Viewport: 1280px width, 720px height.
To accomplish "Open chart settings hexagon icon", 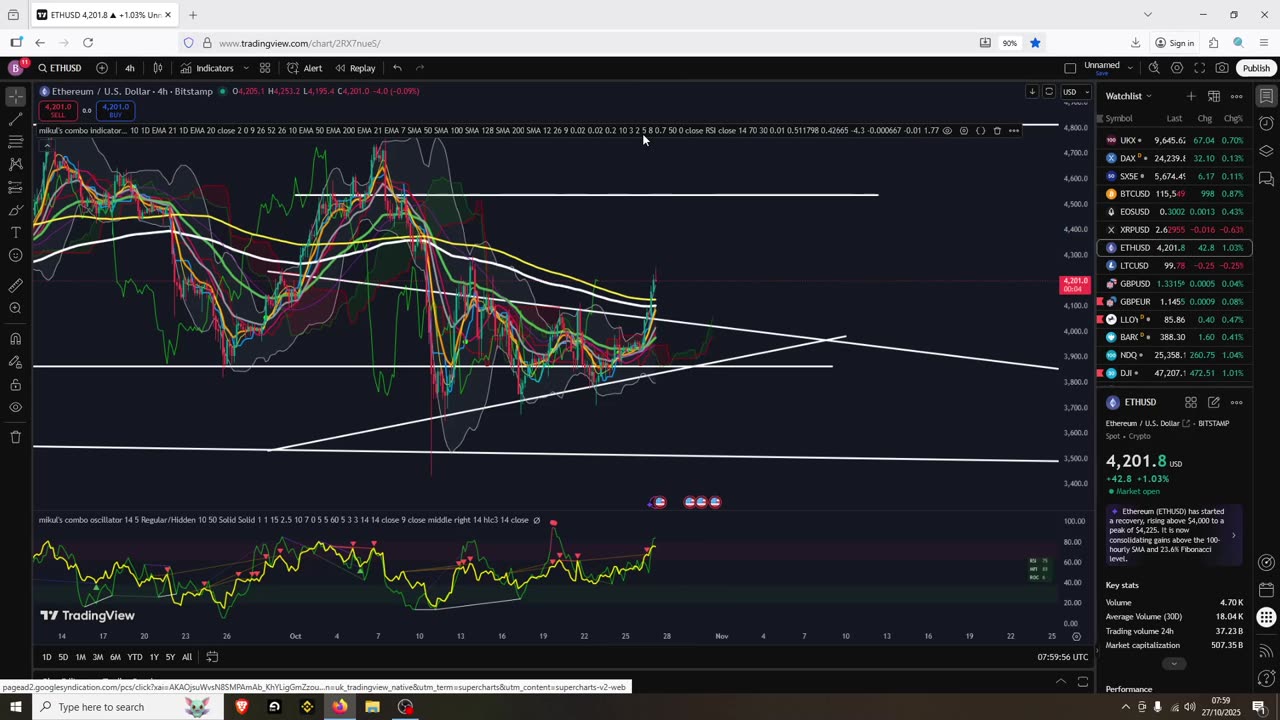I will pyautogui.click(x=1177, y=68).
